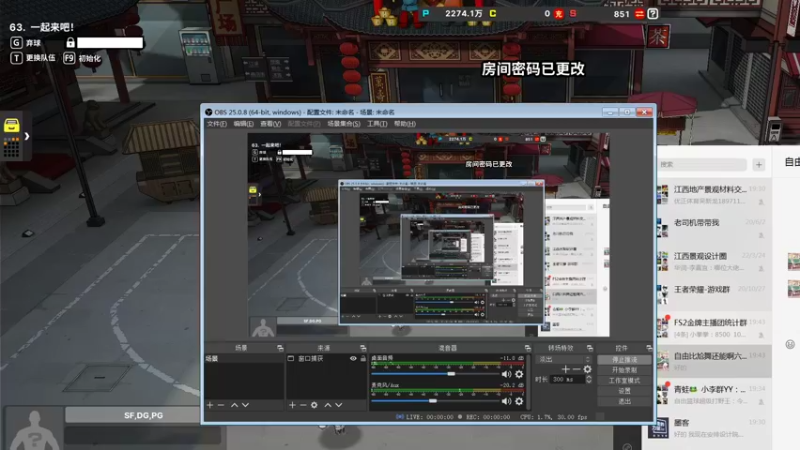
Task: Click the grid keypad icon in game sidebar
Action: tap(11, 148)
